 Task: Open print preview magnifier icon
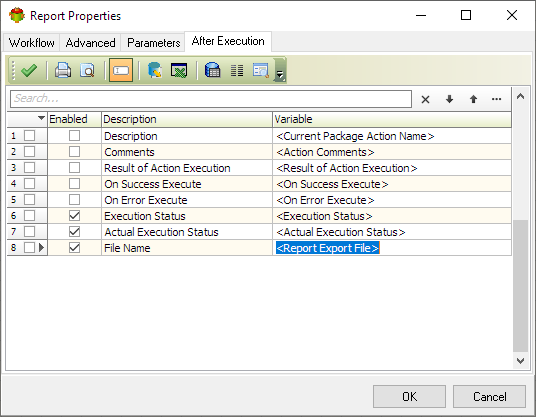(87, 70)
